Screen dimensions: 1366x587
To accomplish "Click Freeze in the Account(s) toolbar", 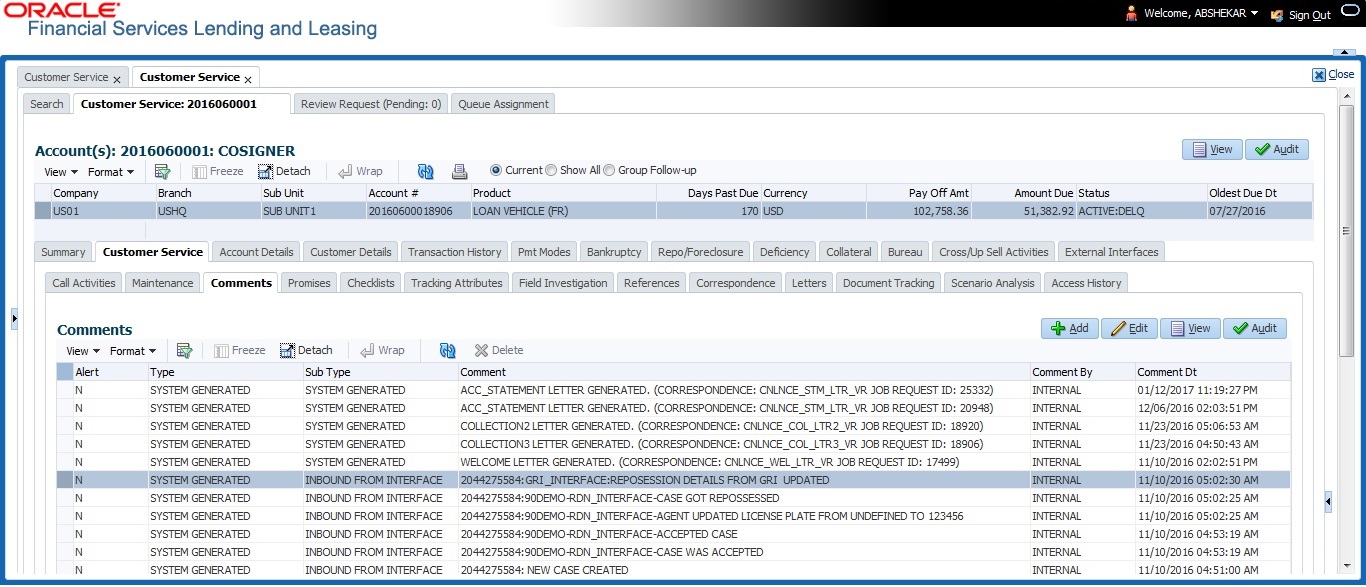I will pos(217,171).
